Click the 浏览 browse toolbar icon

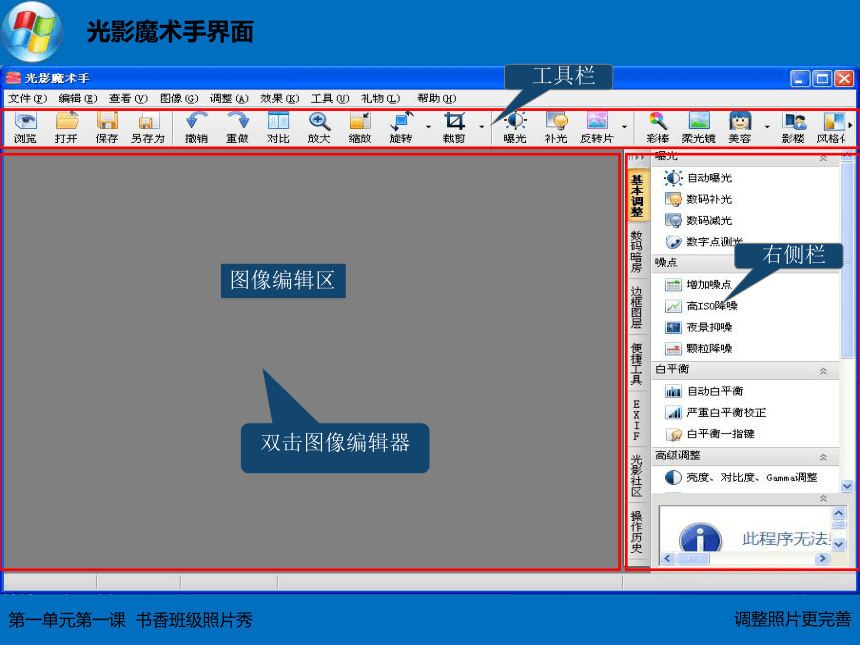pos(25,127)
